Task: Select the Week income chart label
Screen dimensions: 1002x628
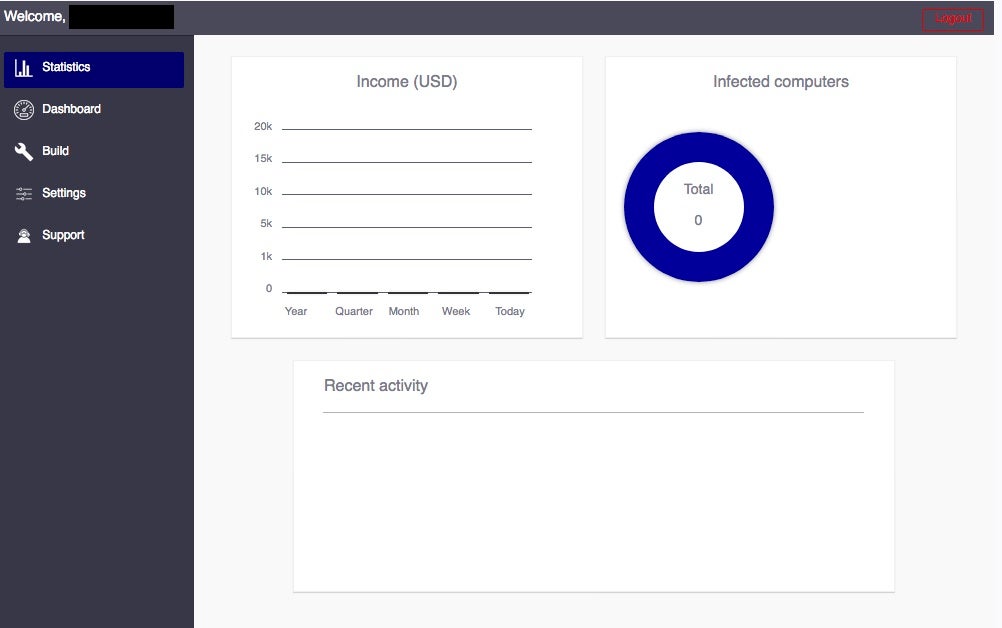Action: 456,311
